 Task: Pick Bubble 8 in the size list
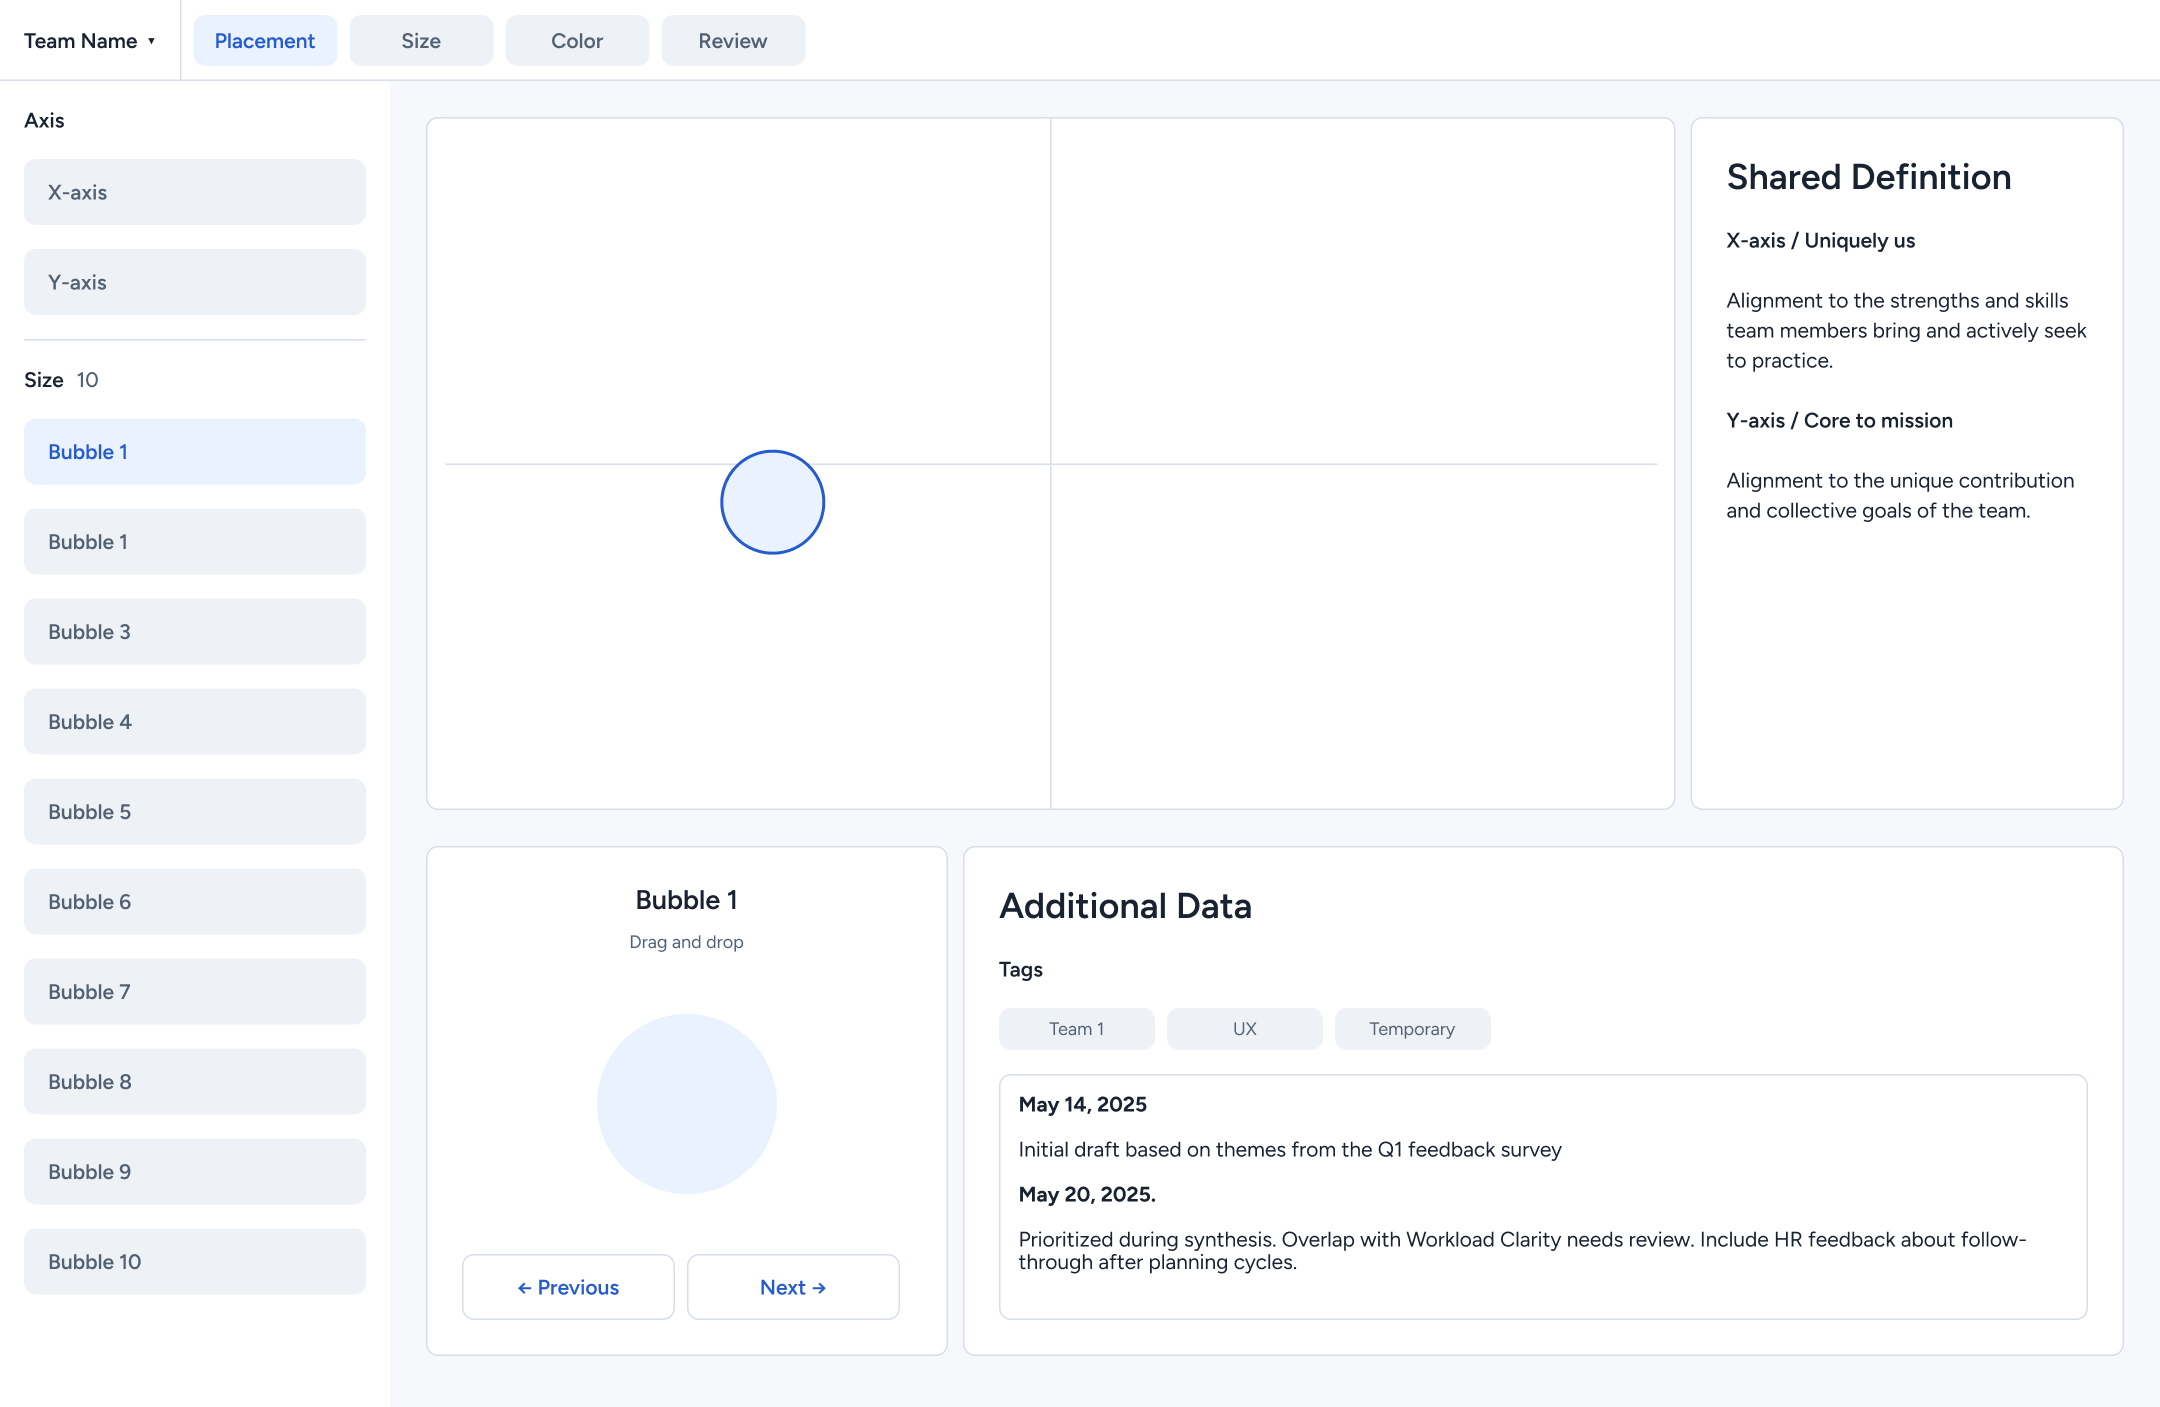pyautogui.click(x=195, y=1082)
